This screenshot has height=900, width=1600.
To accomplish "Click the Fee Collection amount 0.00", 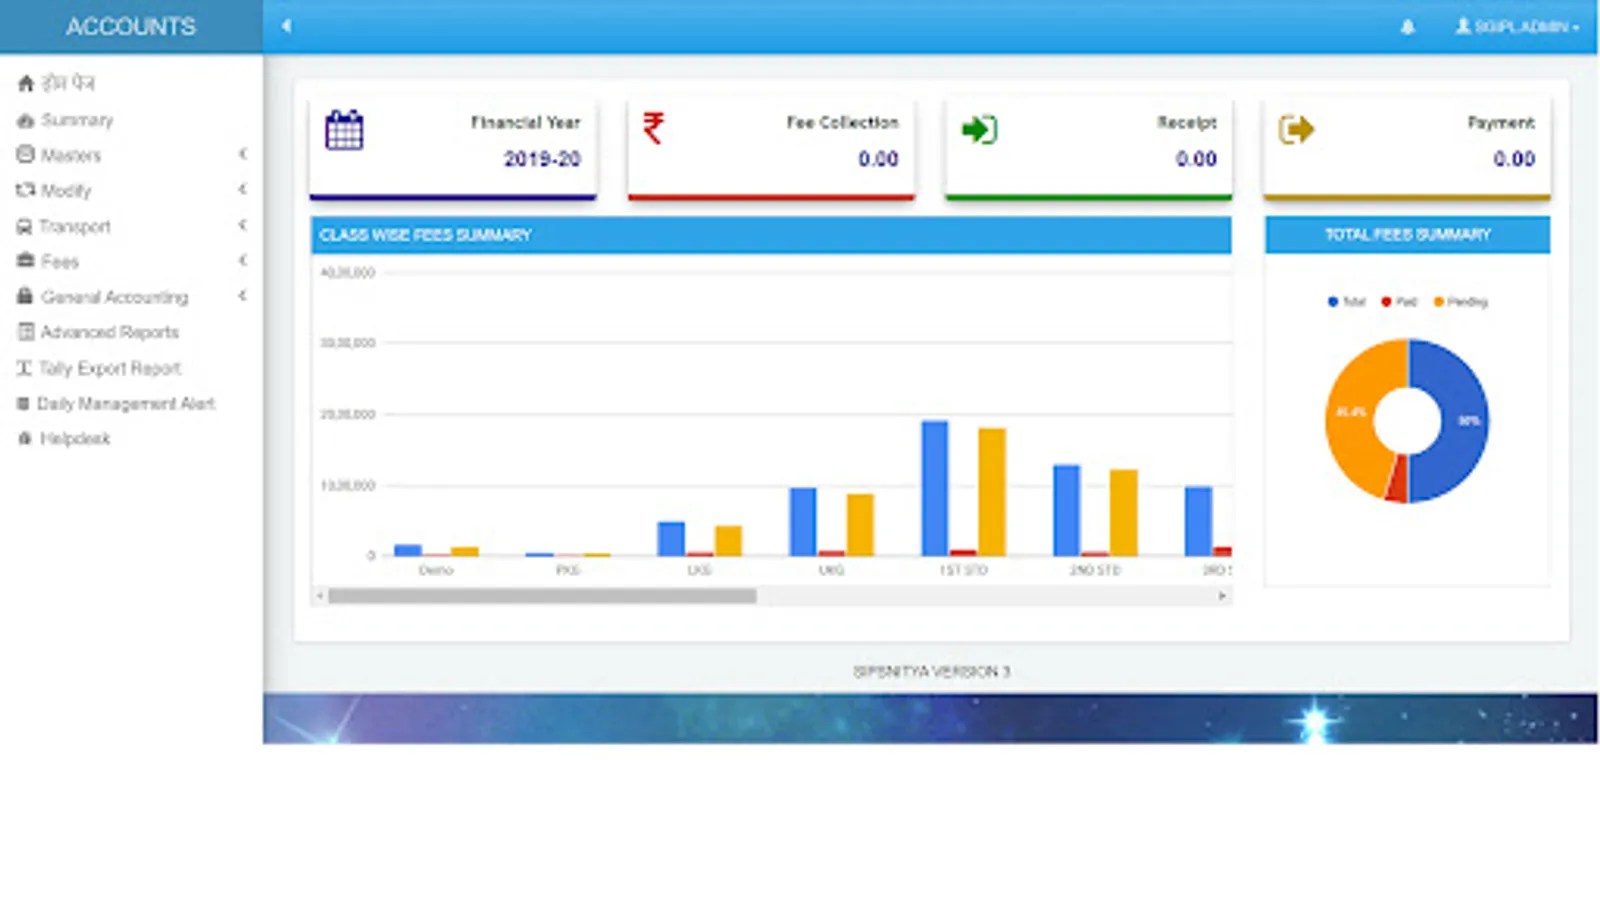I will point(878,159).
